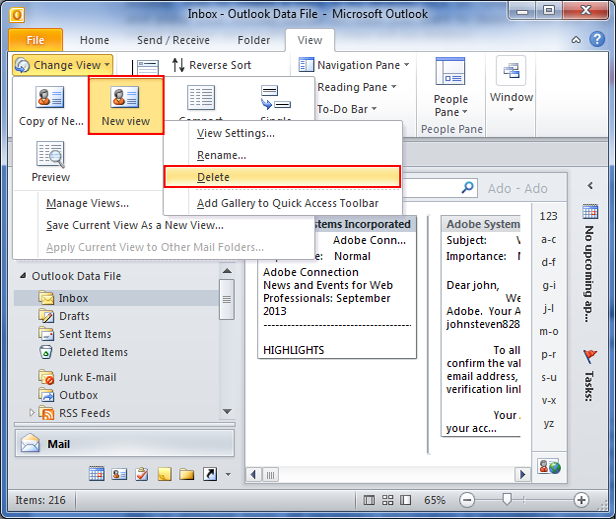Viewport: 616px width, 519px height.
Task: Open the Window dropdown button
Action: coord(511,84)
